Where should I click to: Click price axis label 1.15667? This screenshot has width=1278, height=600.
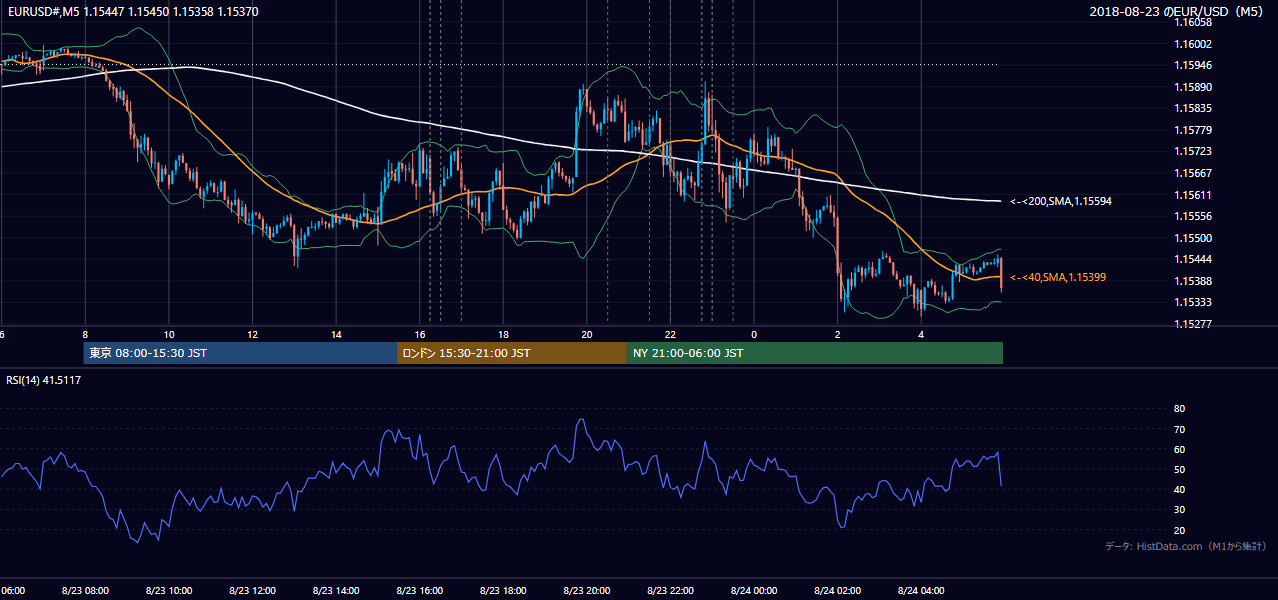1194,173
